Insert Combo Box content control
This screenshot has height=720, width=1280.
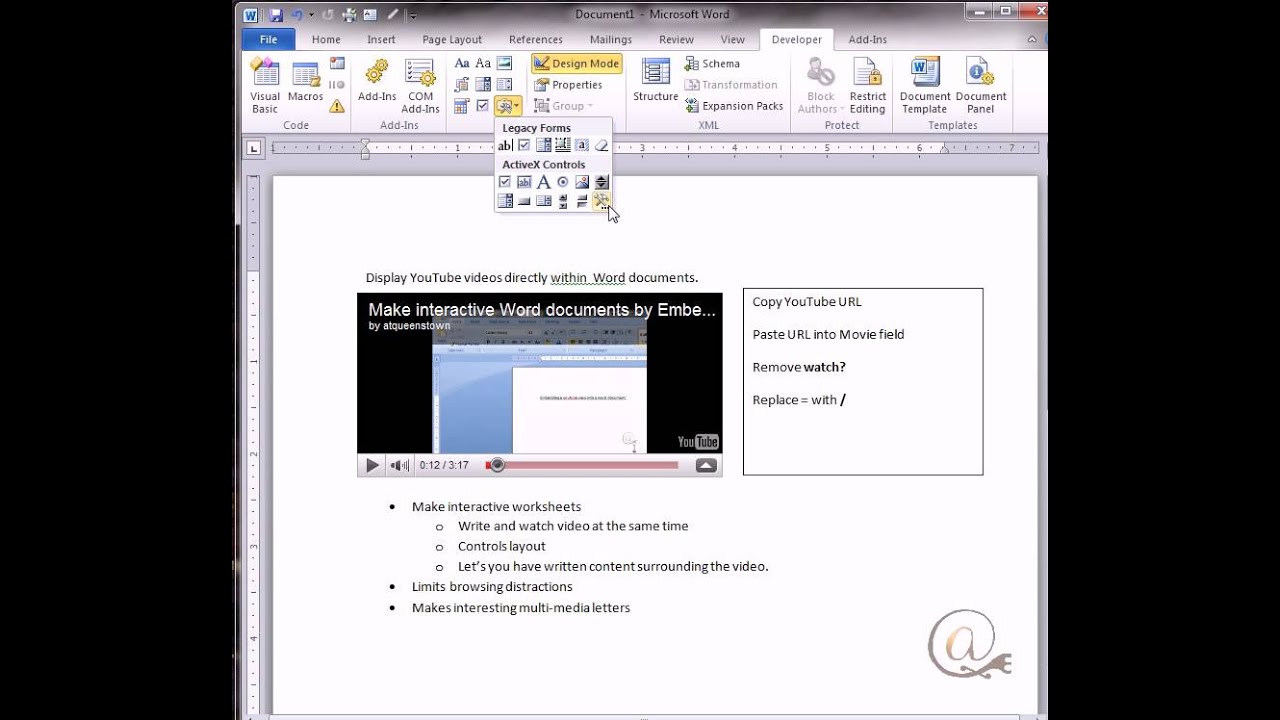coord(483,84)
